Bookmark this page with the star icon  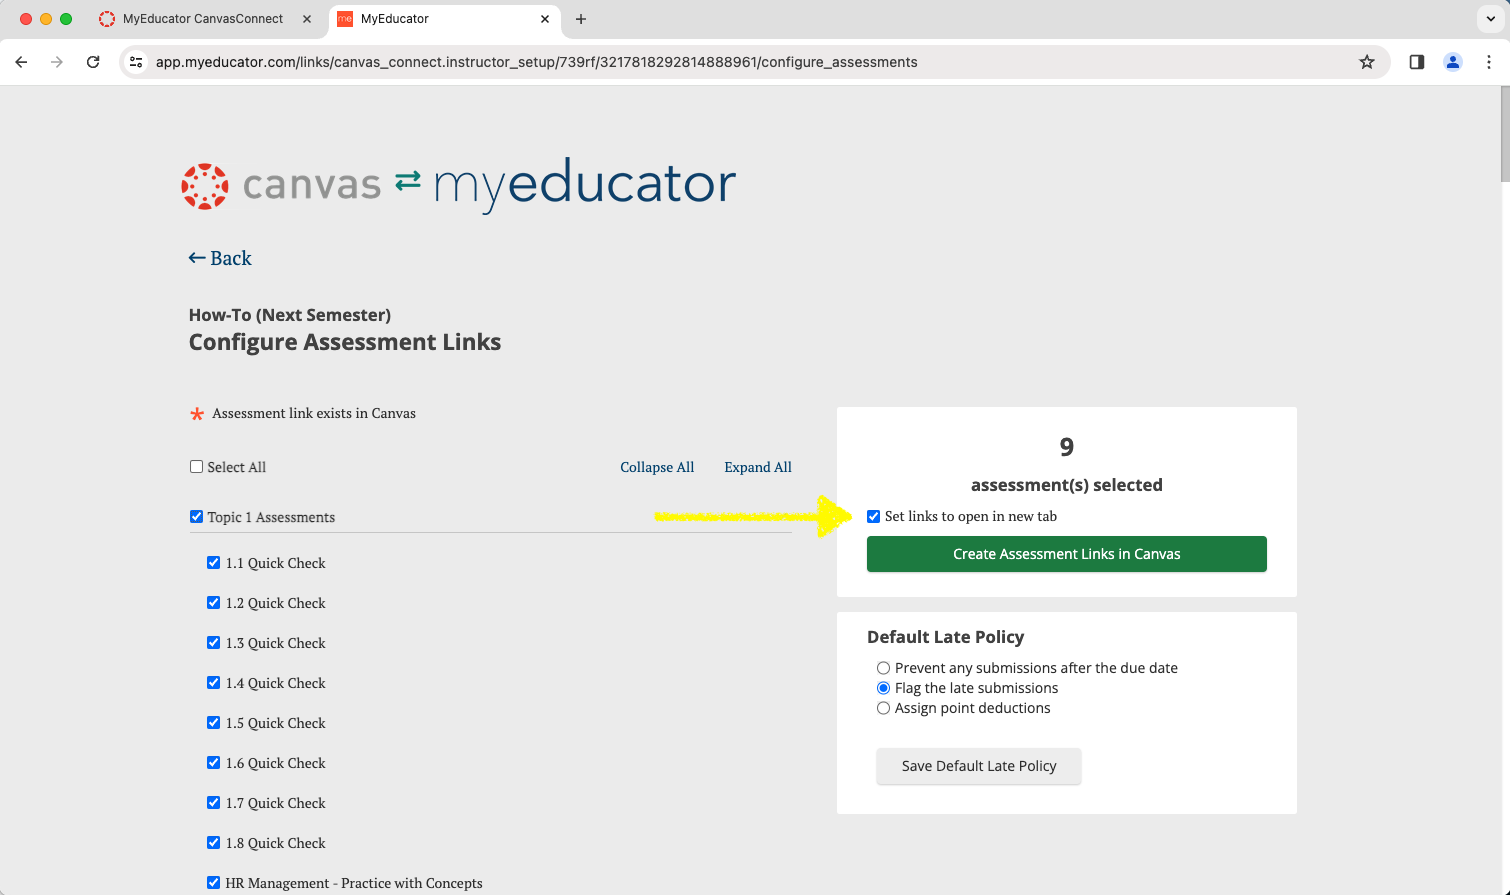[x=1367, y=62]
